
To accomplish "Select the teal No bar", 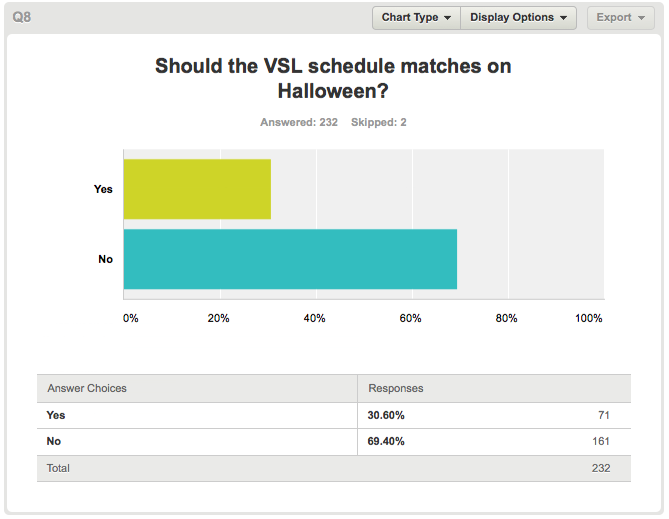I will [290, 259].
